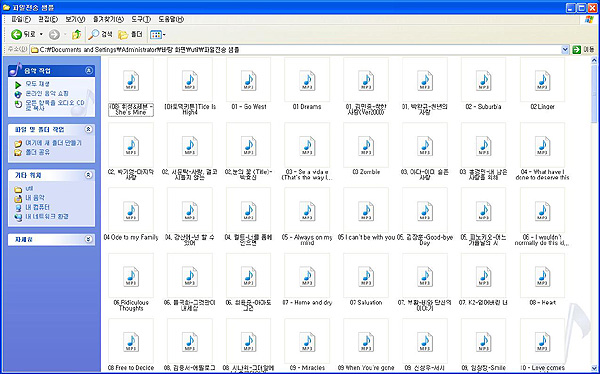Click the 모두 재생 play all link
This screenshot has width=600, height=374.
click(37, 84)
